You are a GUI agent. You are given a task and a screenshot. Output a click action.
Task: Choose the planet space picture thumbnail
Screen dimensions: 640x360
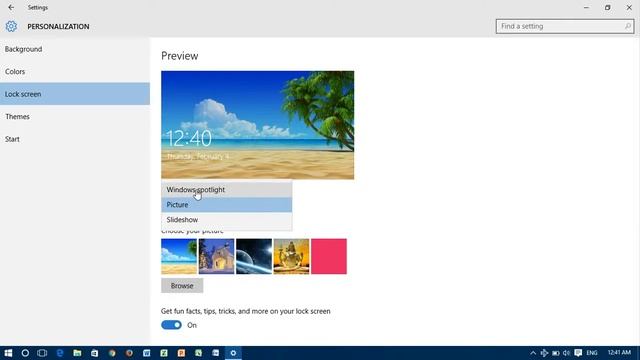click(254, 256)
